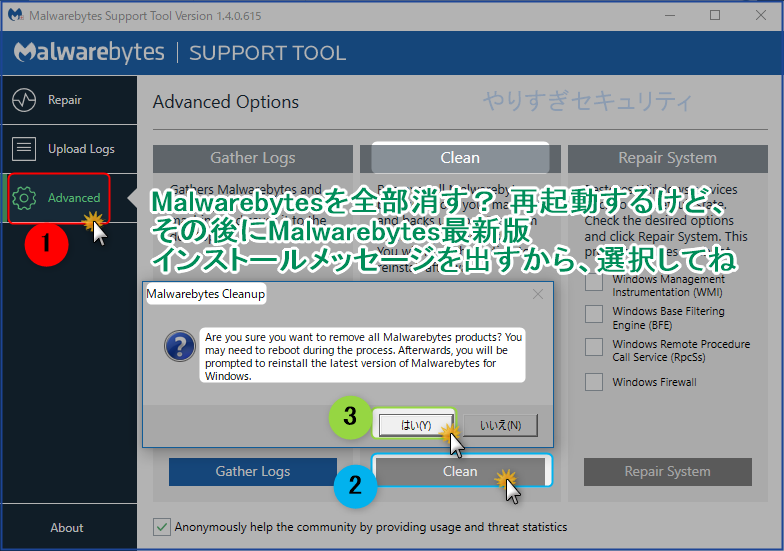
Task: Click the blue Gather Logs button
Action: click(x=252, y=472)
